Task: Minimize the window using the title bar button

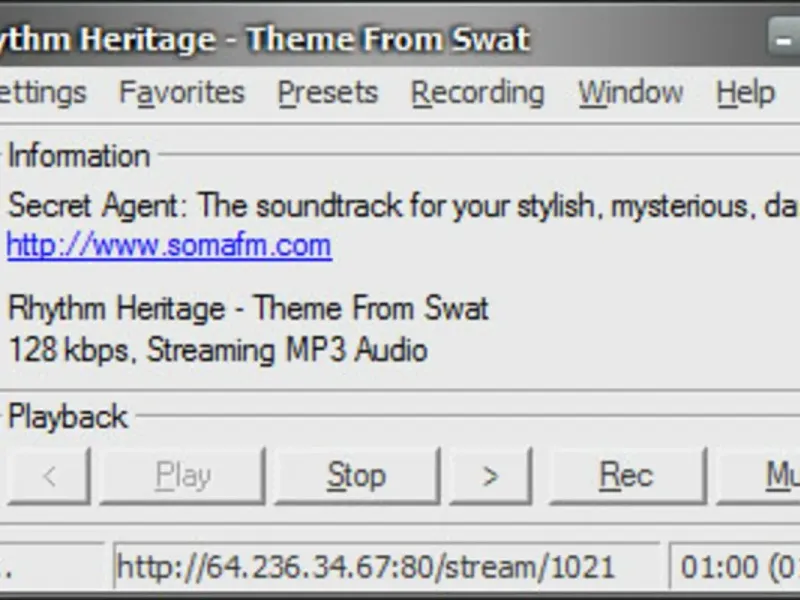Action: click(x=784, y=37)
